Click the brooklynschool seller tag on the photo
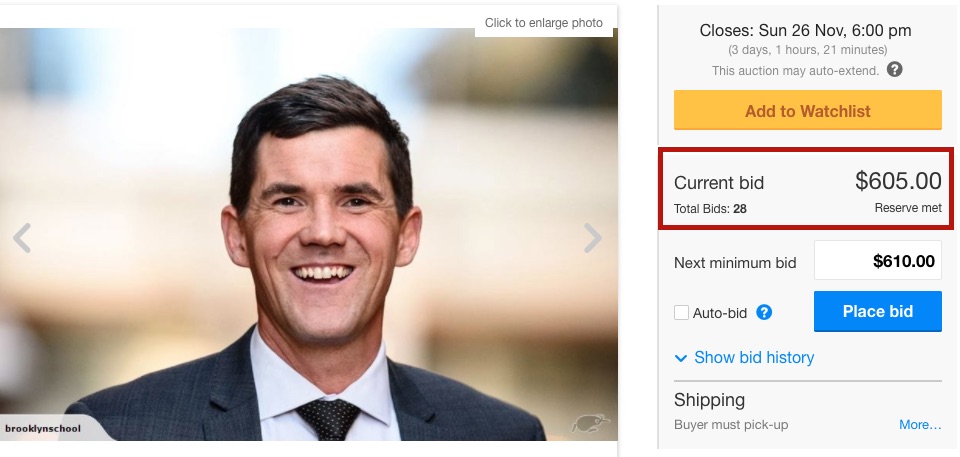960x457 pixels. [43, 428]
